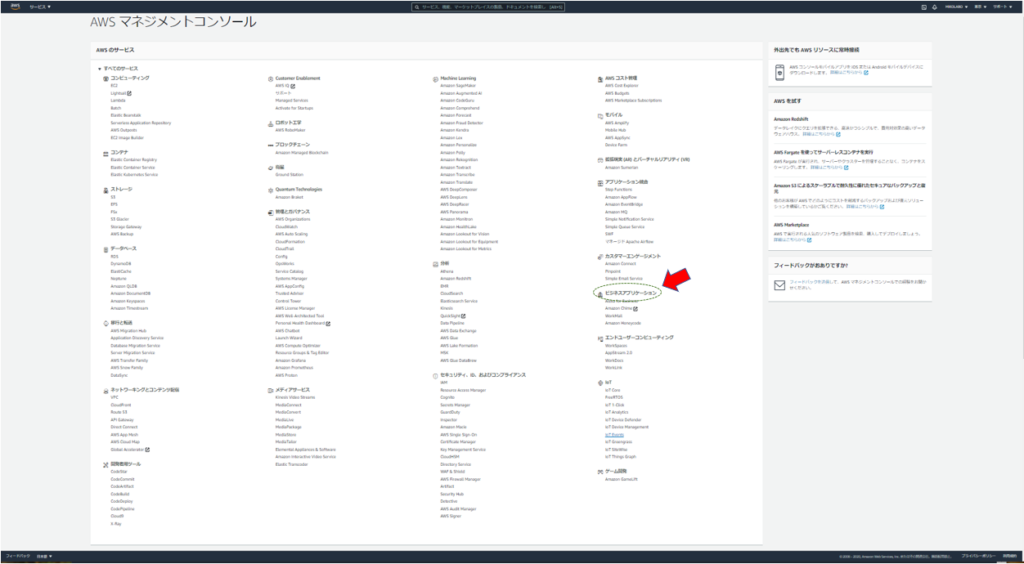This screenshot has width=1024, height=564.
Task: Click the コンピューティング category icon
Action: 106,78
